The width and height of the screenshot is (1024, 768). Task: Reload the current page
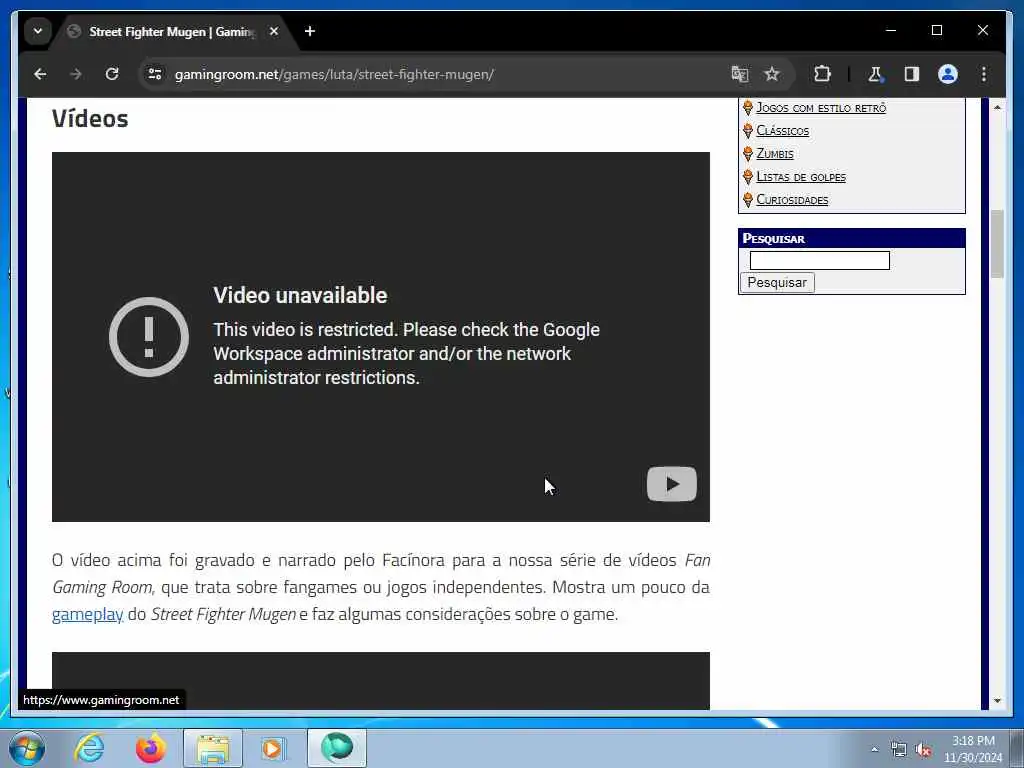pos(112,74)
